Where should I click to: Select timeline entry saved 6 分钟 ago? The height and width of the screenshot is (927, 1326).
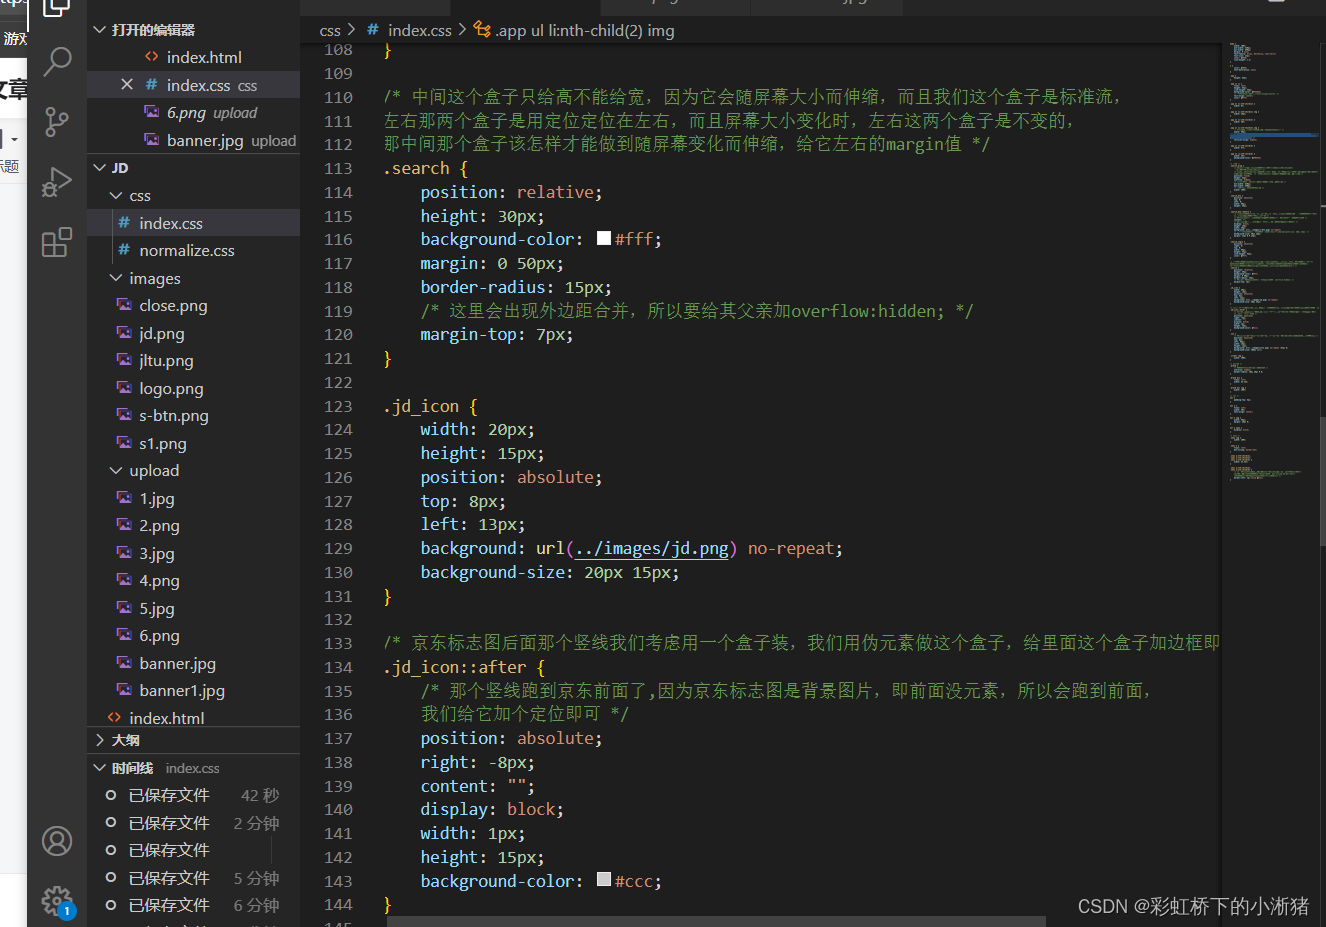[x=193, y=905]
